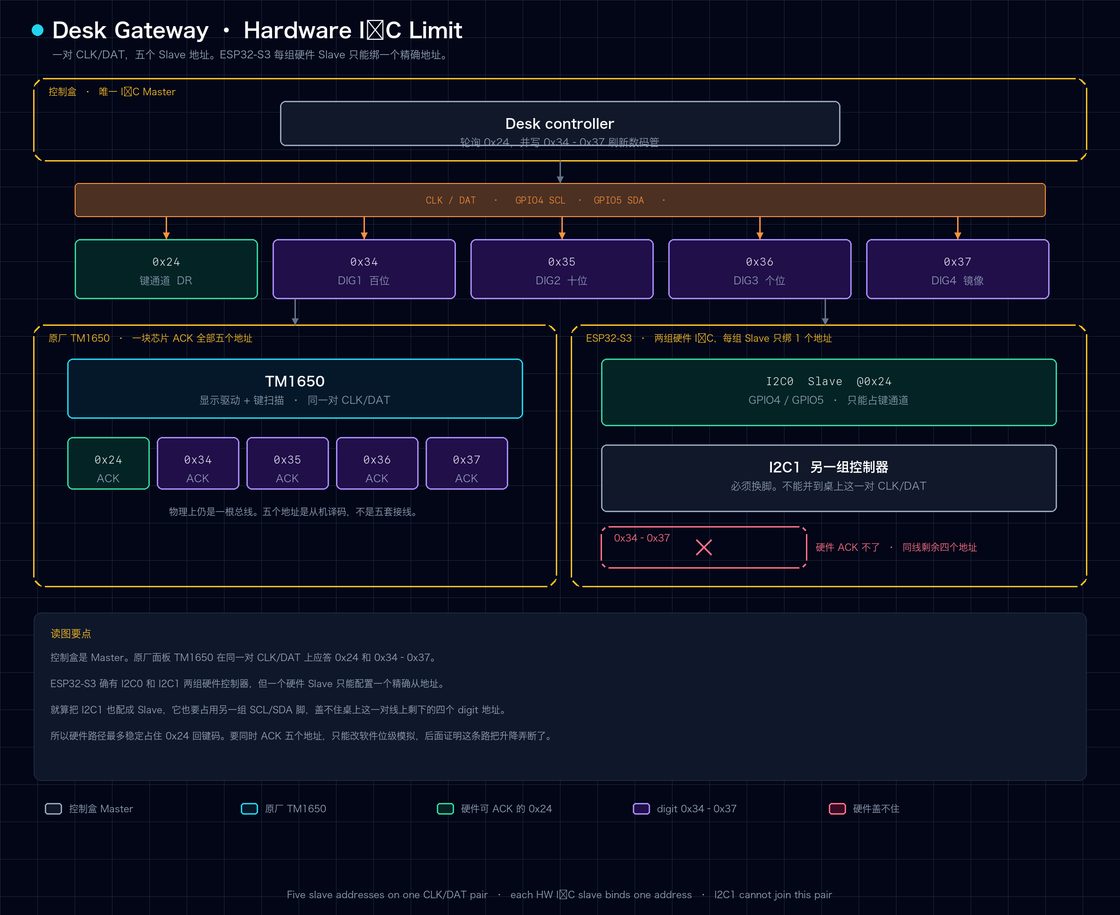
Task: Click the 原厂 TM1650 一块芯片 group label
Action: click(x=150, y=338)
